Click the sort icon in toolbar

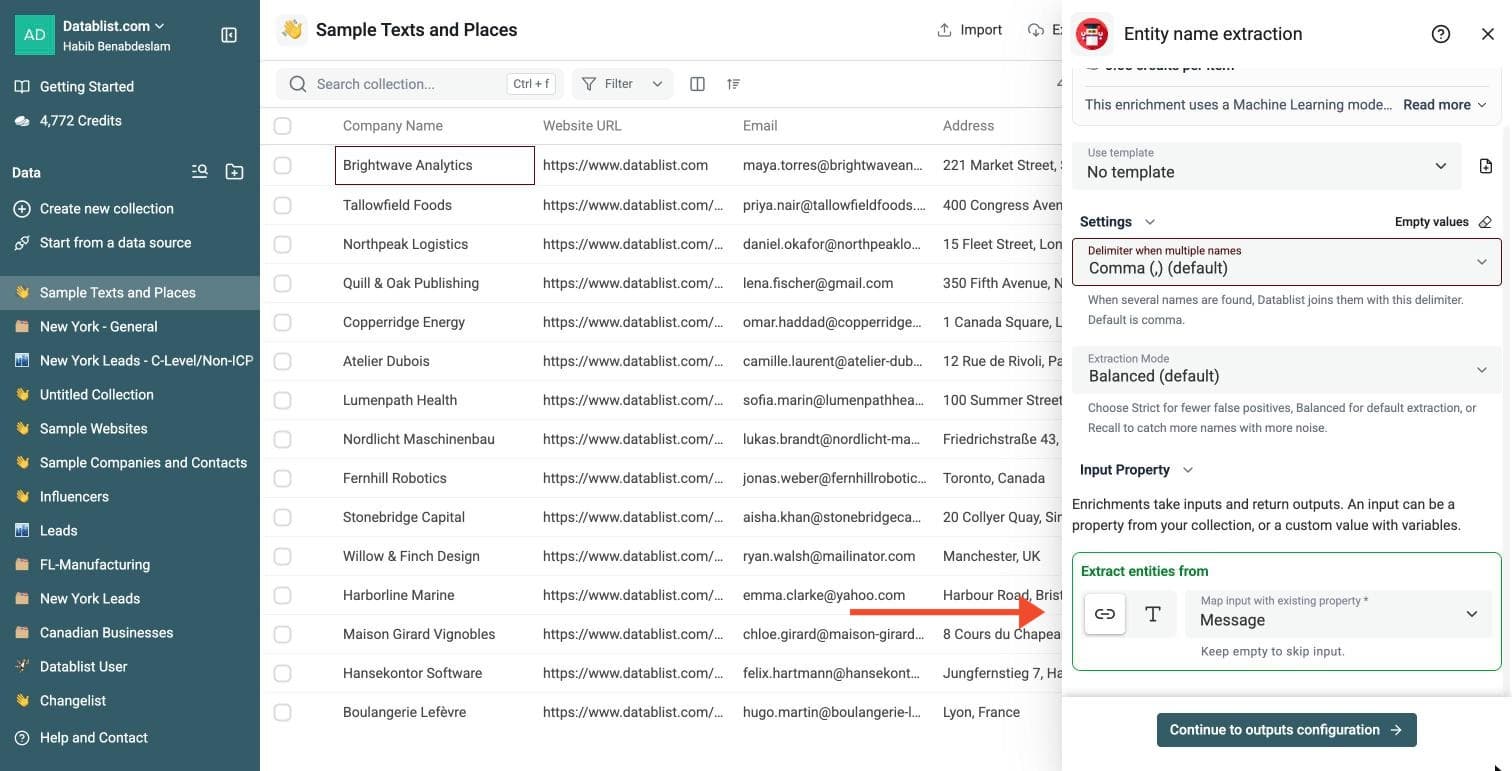tap(734, 84)
